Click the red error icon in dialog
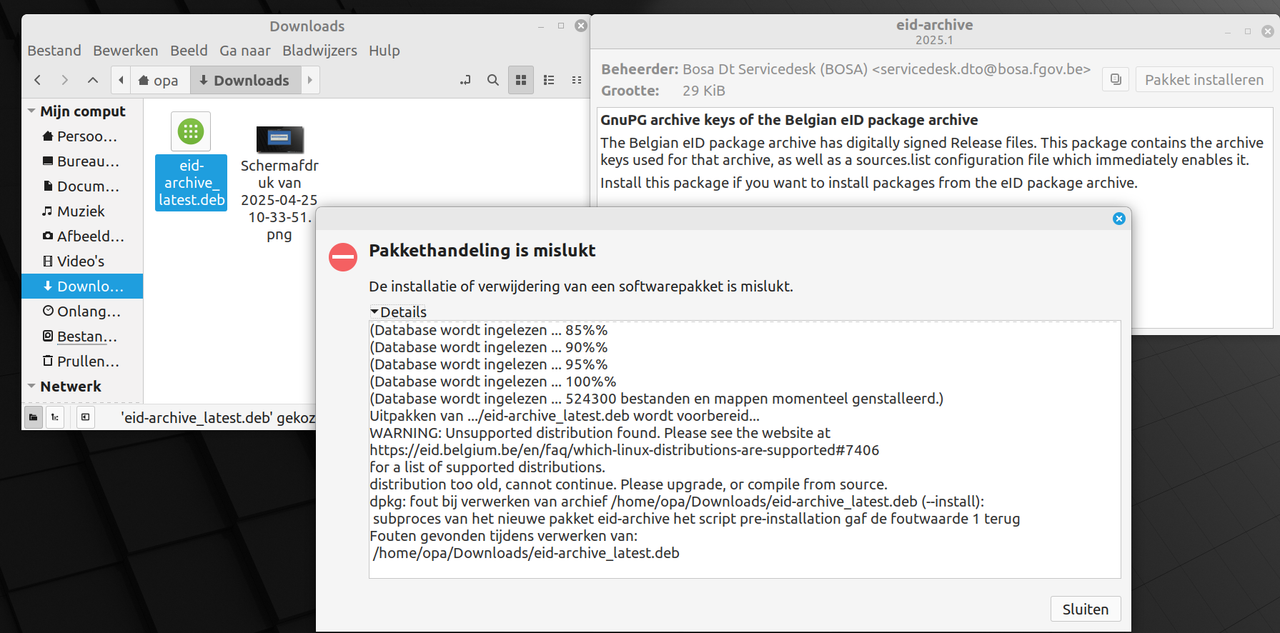Image resolution: width=1280 pixels, height=633 pixels. tap(343, 257)
